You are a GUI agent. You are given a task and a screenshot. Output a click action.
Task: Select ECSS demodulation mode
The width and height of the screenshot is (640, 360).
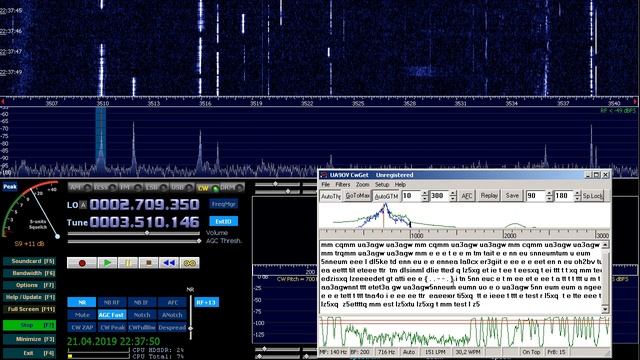click(106, 188)
